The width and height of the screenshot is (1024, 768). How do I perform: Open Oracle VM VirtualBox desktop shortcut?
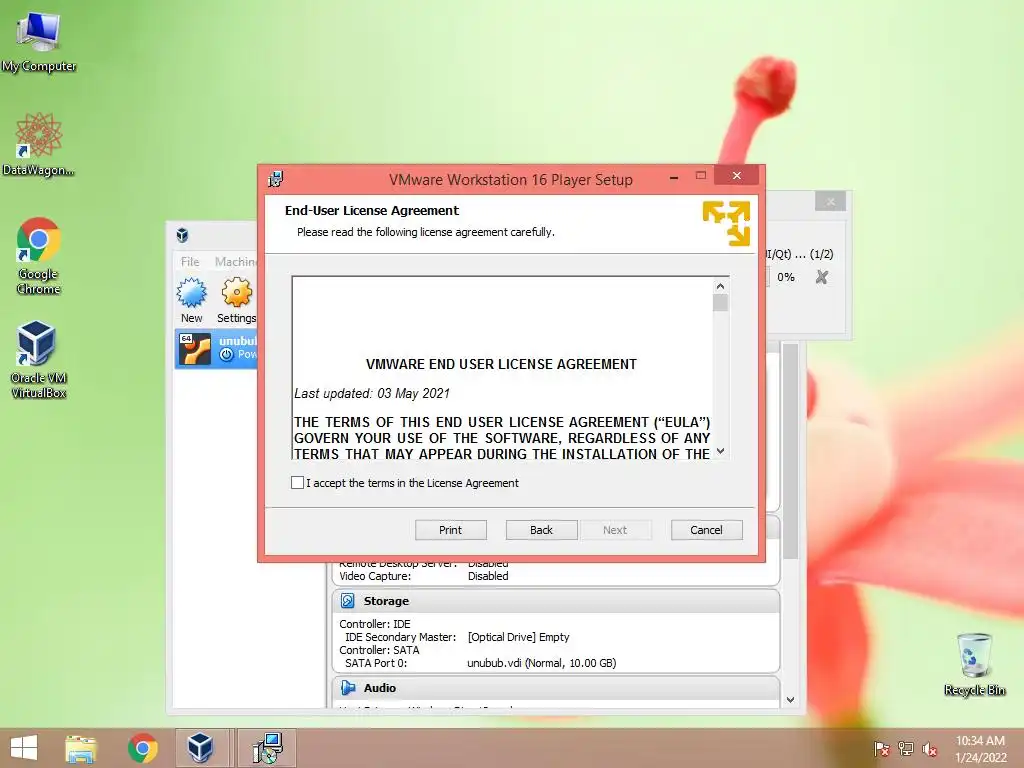39,359
